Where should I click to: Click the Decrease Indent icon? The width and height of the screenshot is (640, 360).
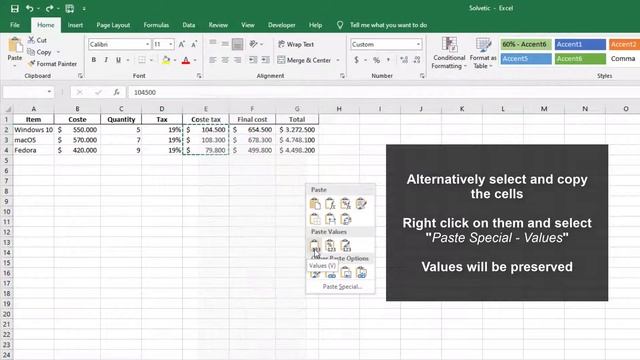pos(253,60)
